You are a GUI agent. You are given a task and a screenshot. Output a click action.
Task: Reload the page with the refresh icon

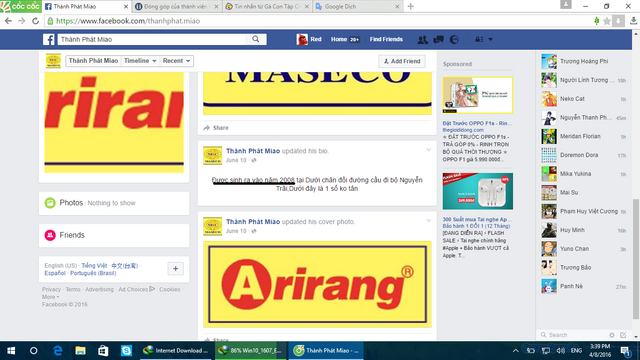point(36,21)
